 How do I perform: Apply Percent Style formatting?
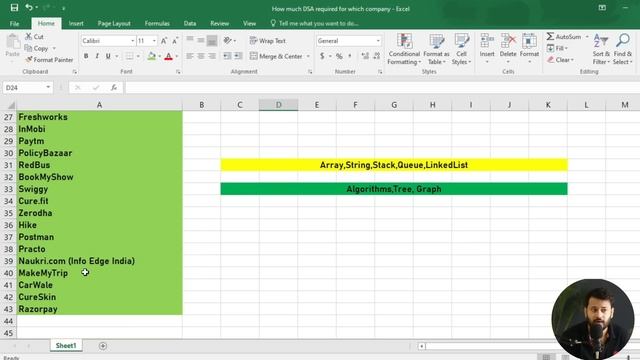[x=339, y=56]
